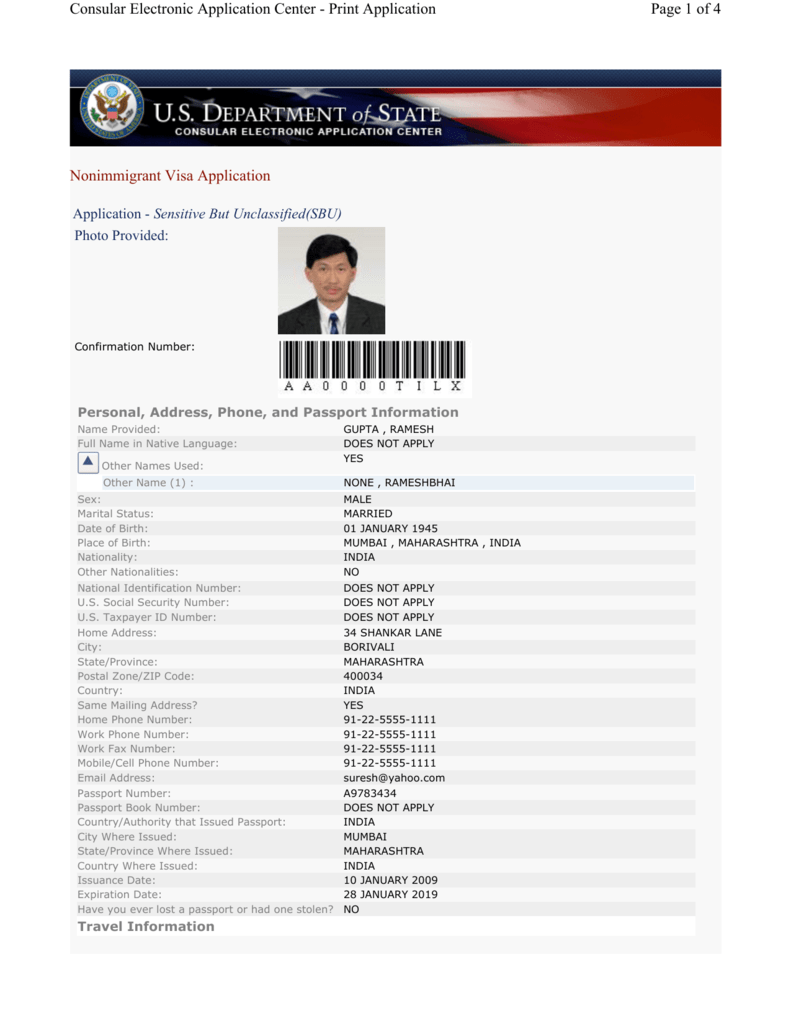Select the Confirmation Number label

click(x=135, y=347)
